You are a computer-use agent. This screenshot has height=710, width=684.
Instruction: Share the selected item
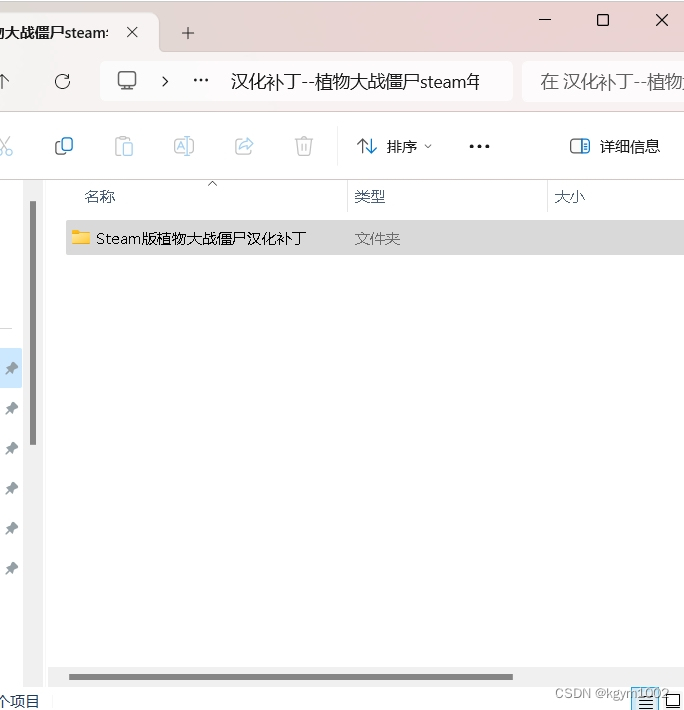(x=244, y=146)
